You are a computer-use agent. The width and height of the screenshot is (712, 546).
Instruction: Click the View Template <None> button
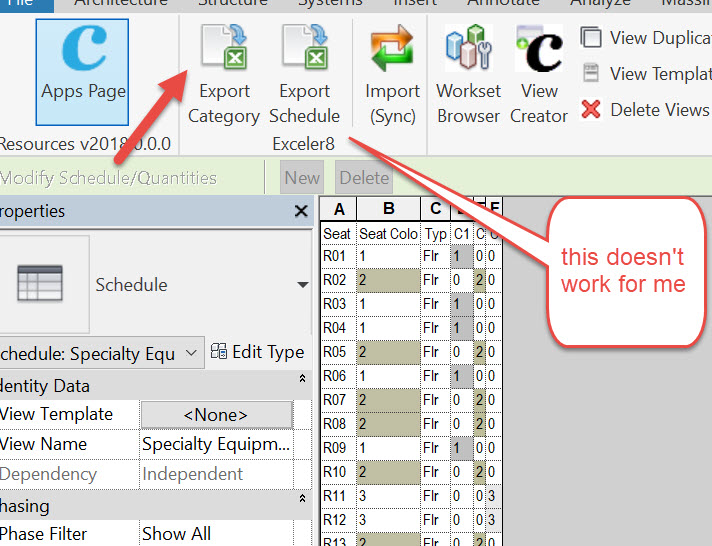click(216, 414)
